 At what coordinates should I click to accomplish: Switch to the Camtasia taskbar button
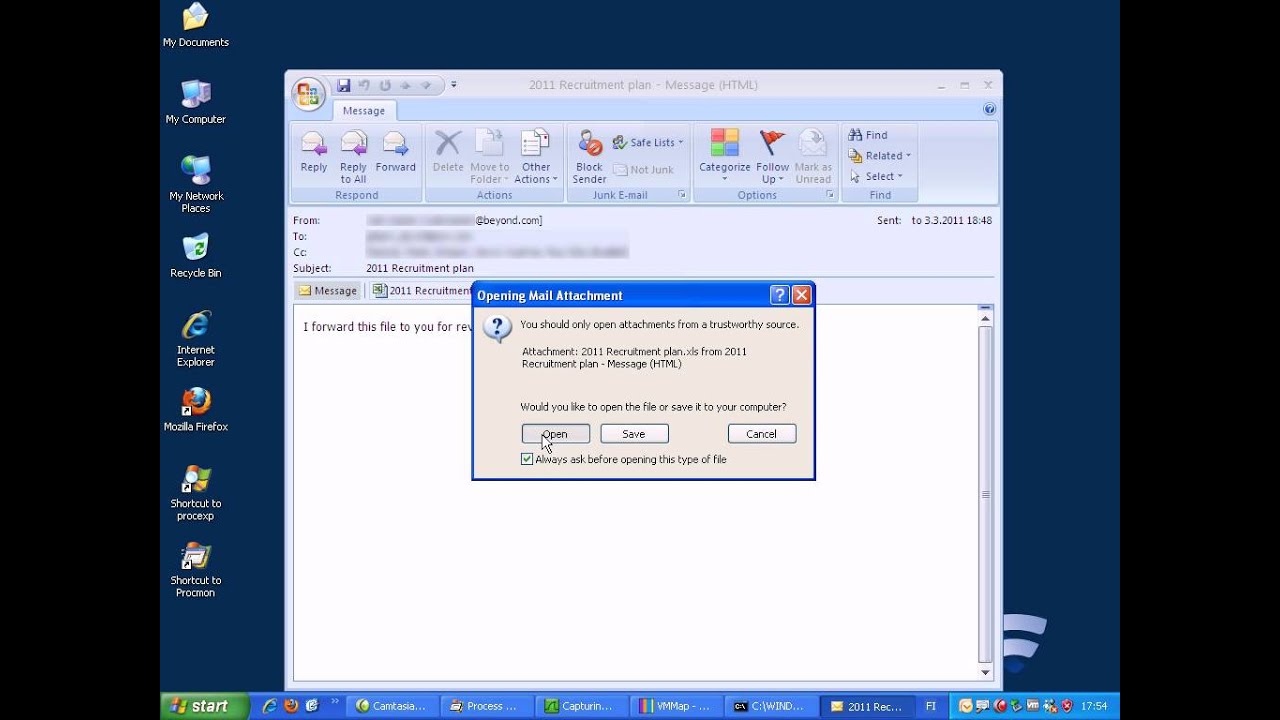tap(392, 706)
